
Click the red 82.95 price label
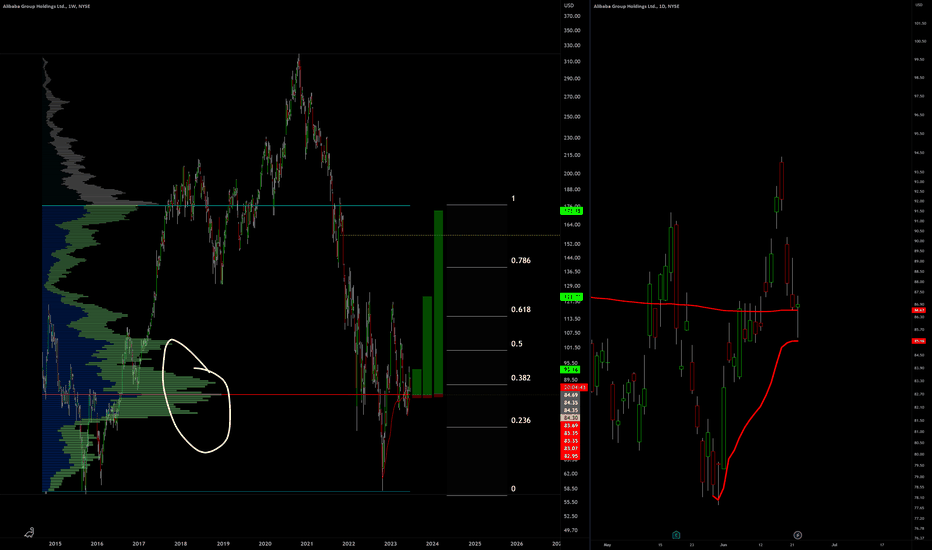[571, 456]
